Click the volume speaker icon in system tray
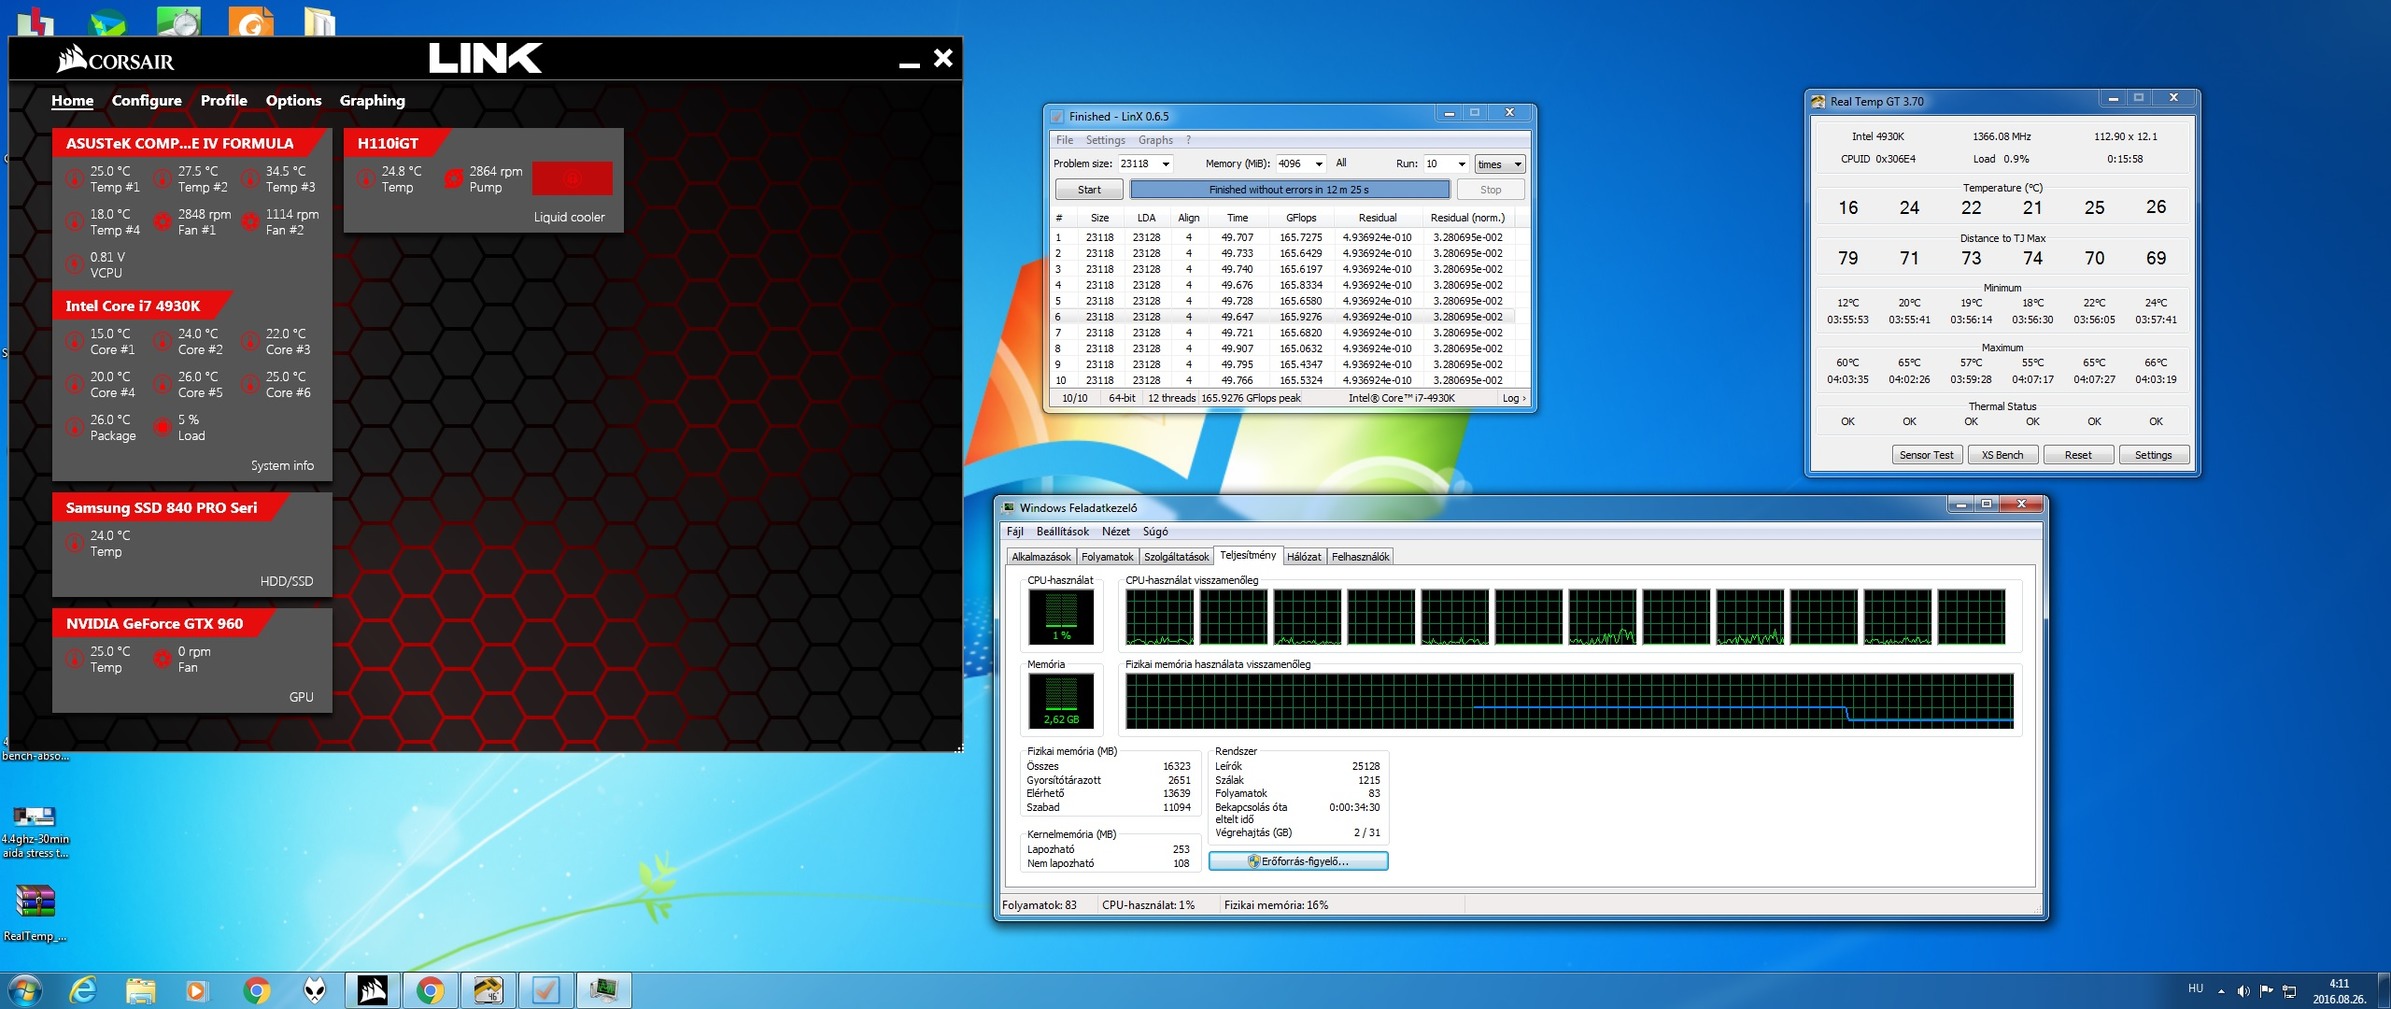 coord(2243,991)
